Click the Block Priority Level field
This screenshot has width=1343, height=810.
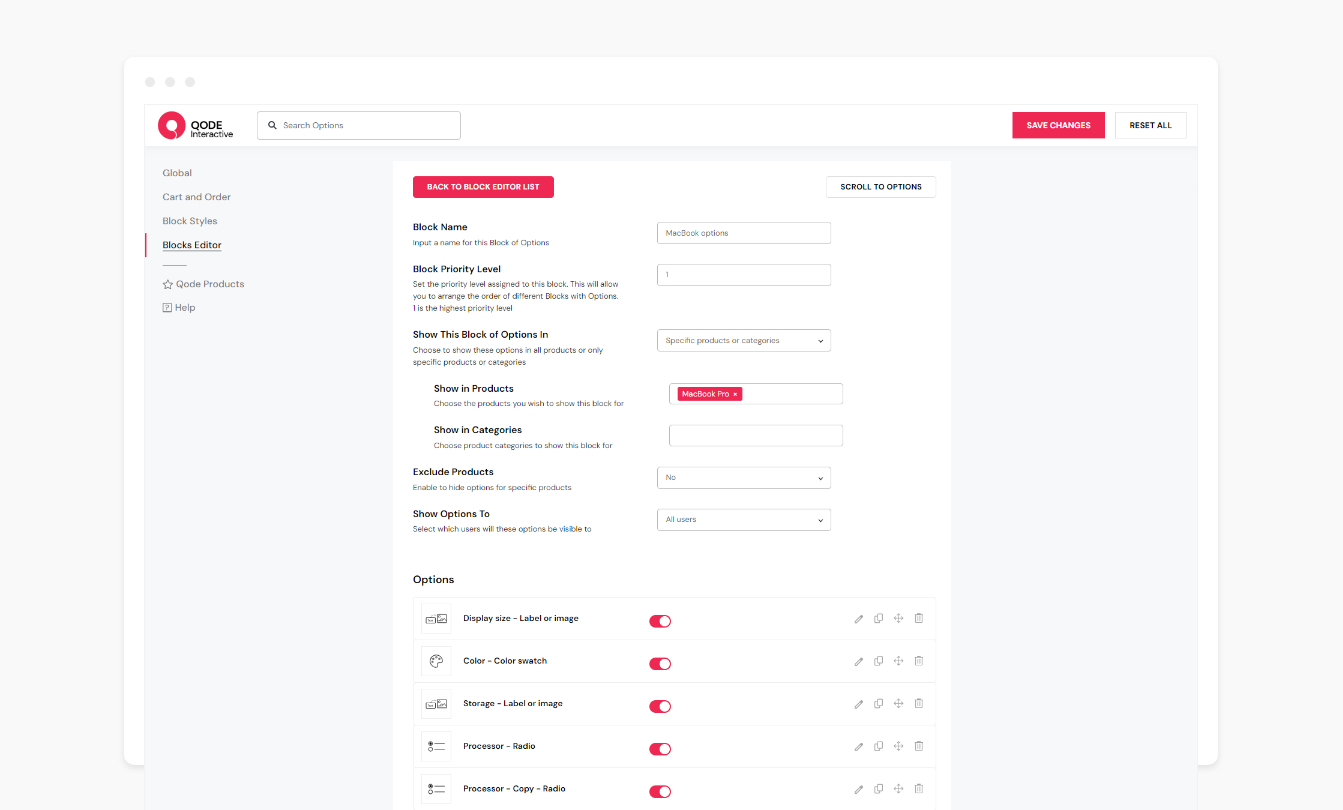click(744, 275)
